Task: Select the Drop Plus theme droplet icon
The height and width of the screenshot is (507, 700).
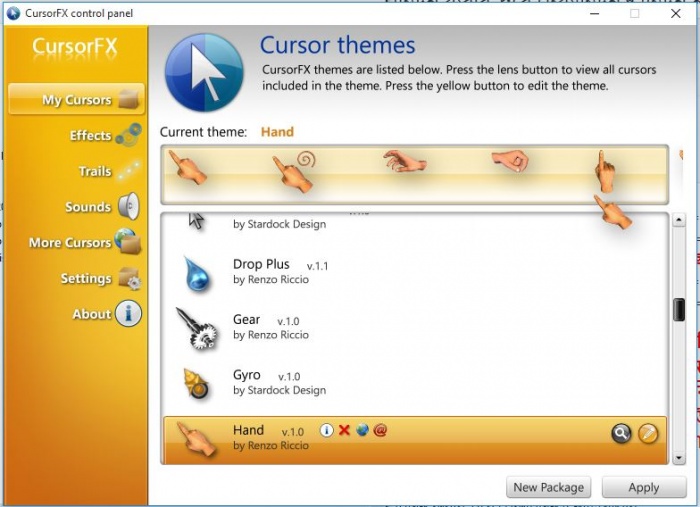Action: pos(196,274)
